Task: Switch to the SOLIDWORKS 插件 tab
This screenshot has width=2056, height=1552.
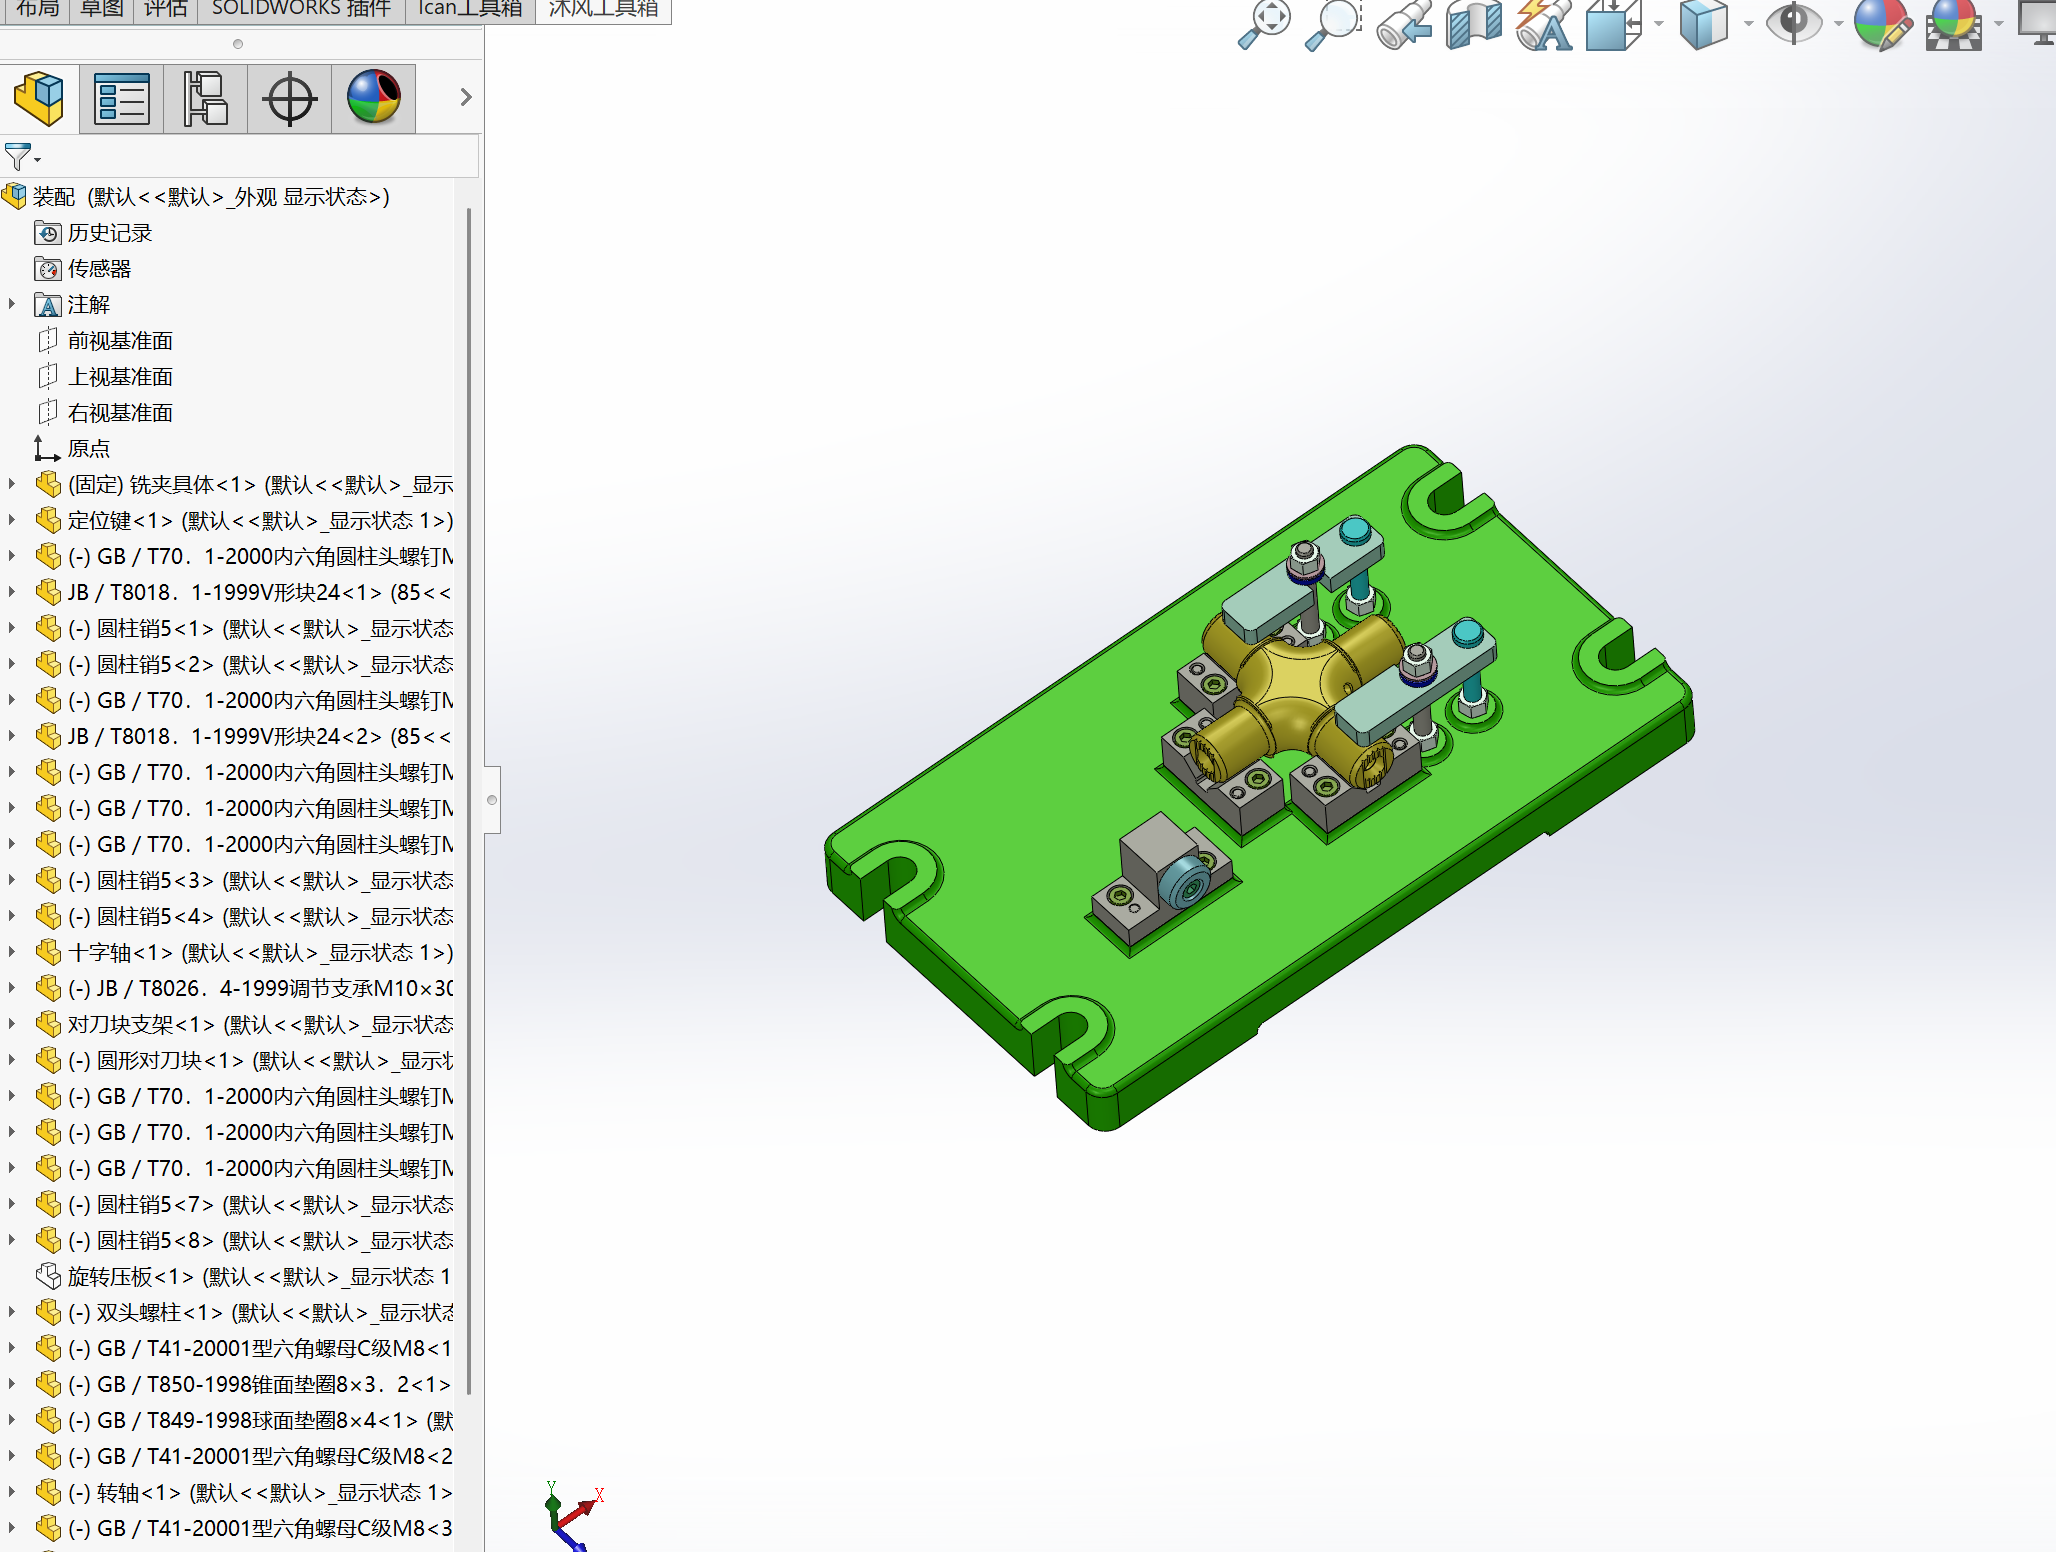Action: 301,9
